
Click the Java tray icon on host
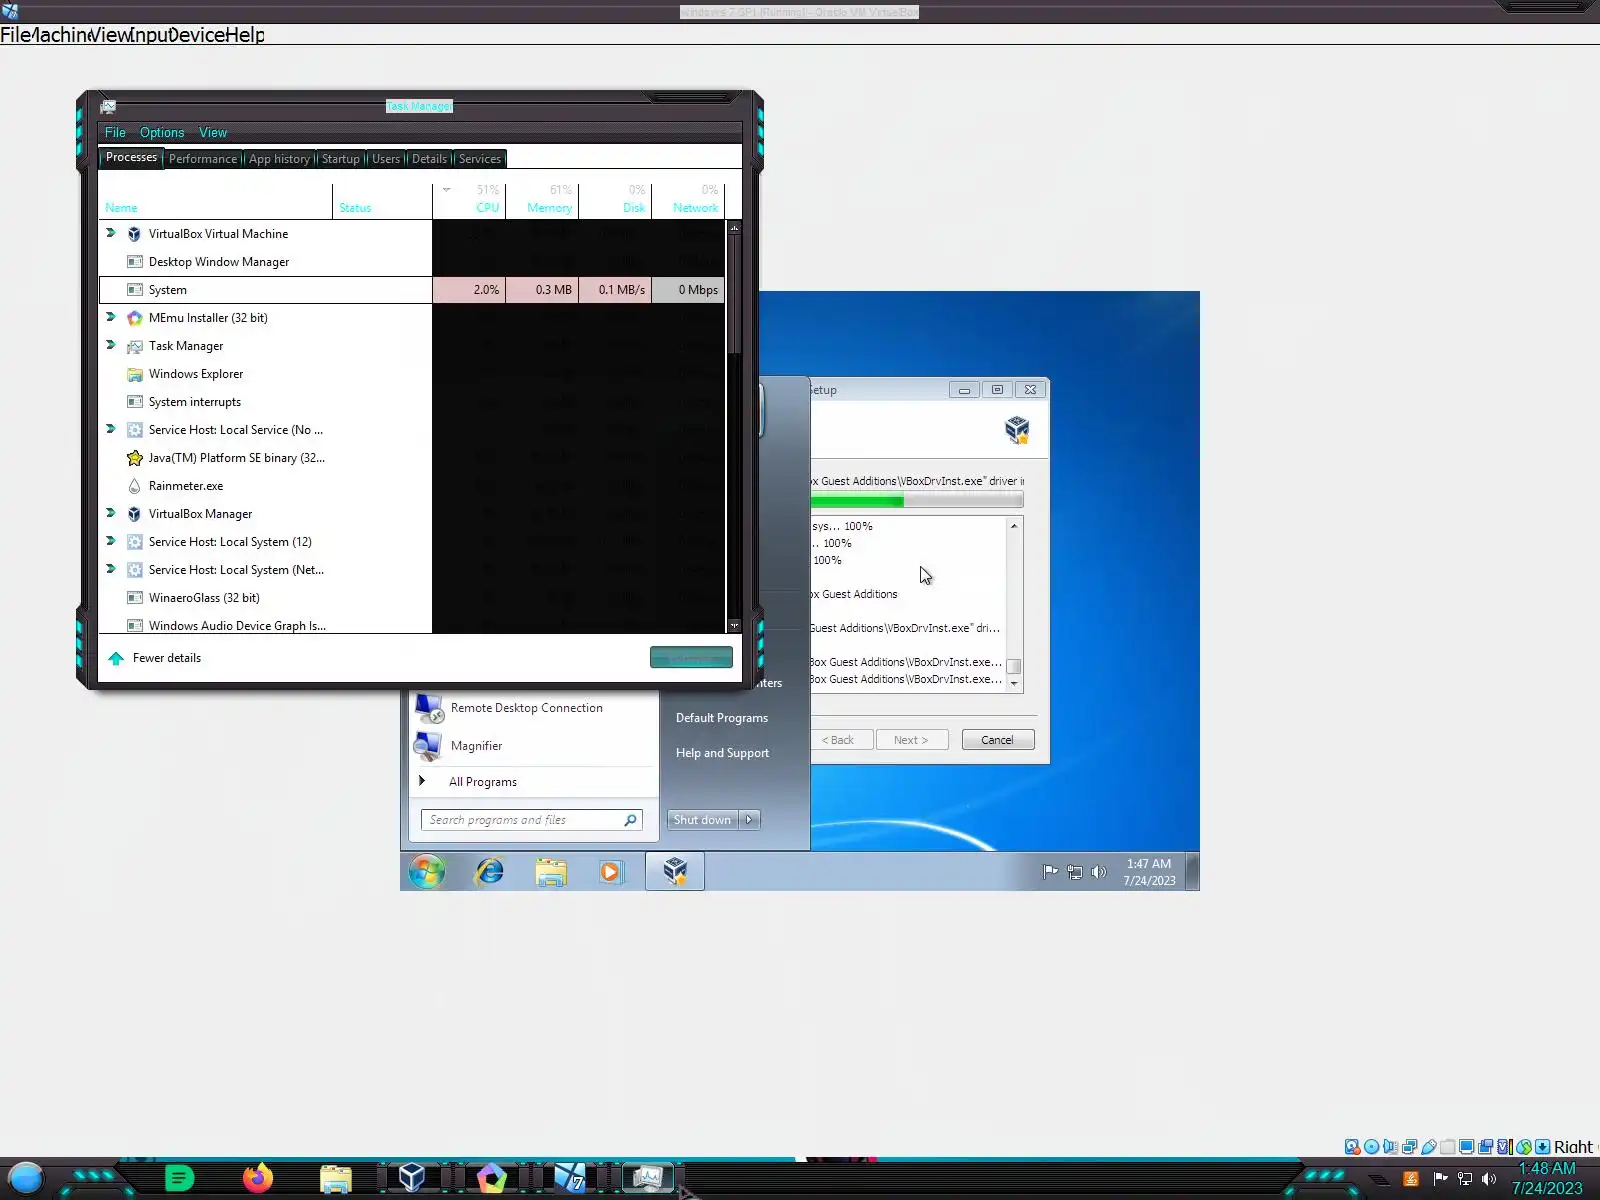pos(1411,1179)
